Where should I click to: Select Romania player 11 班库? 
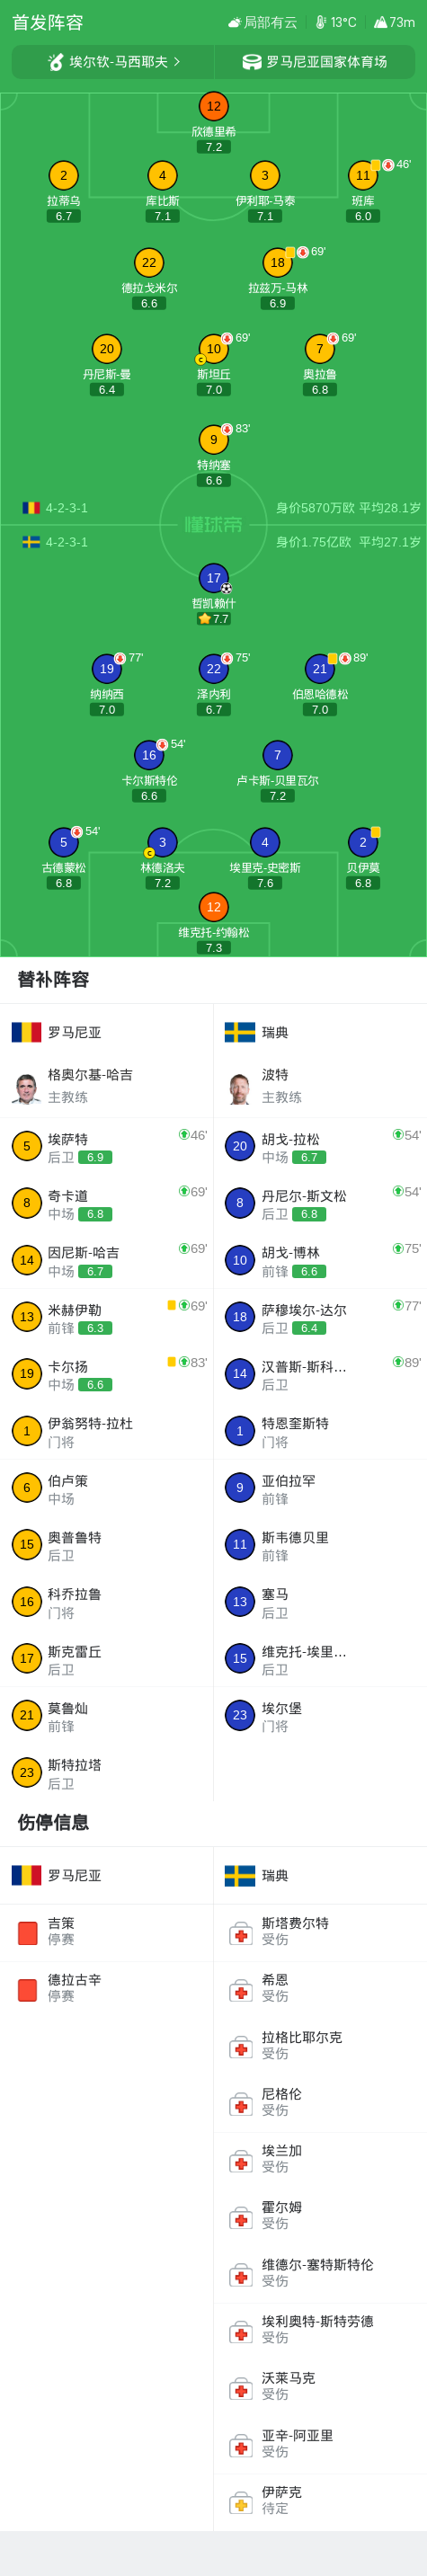[x=363, y=175]
